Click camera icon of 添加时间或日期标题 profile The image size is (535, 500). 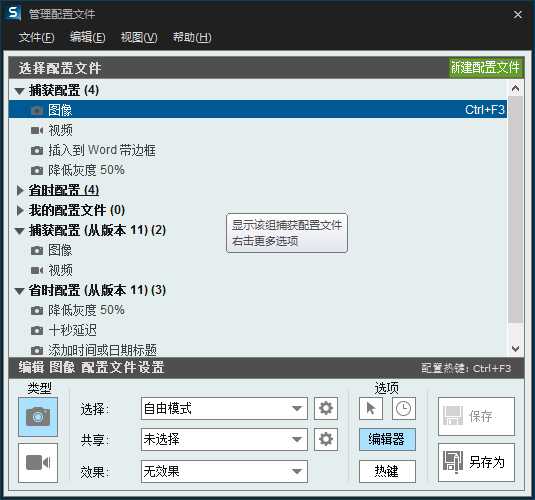[x=37, y=351]
